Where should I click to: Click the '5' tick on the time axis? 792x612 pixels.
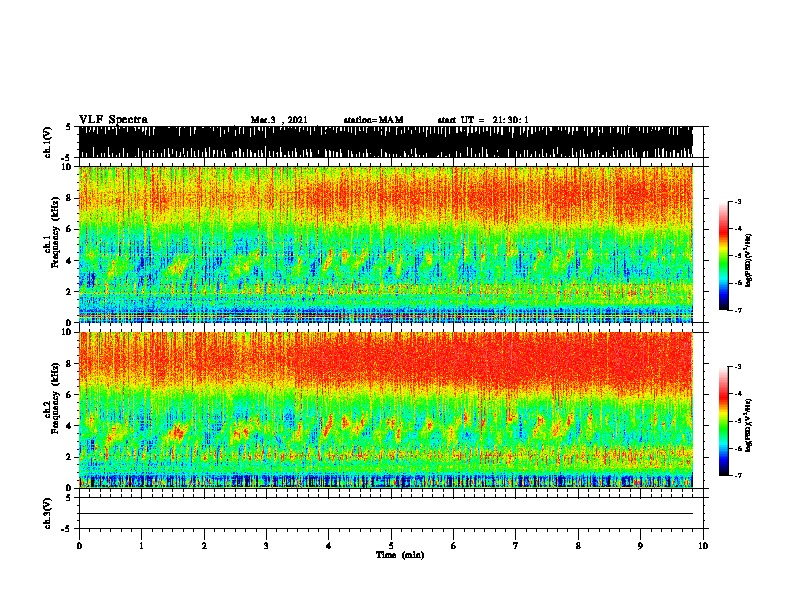coord(391,546)
